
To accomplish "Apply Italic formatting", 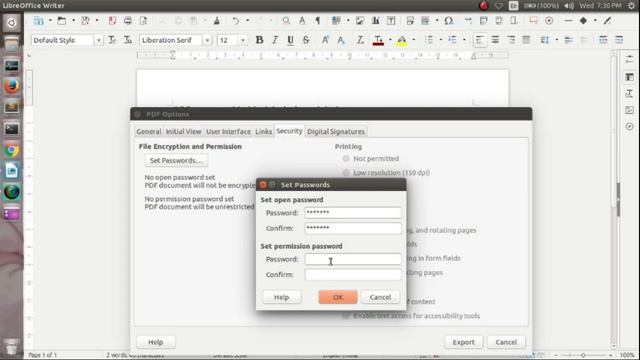I will coord(275,40).
